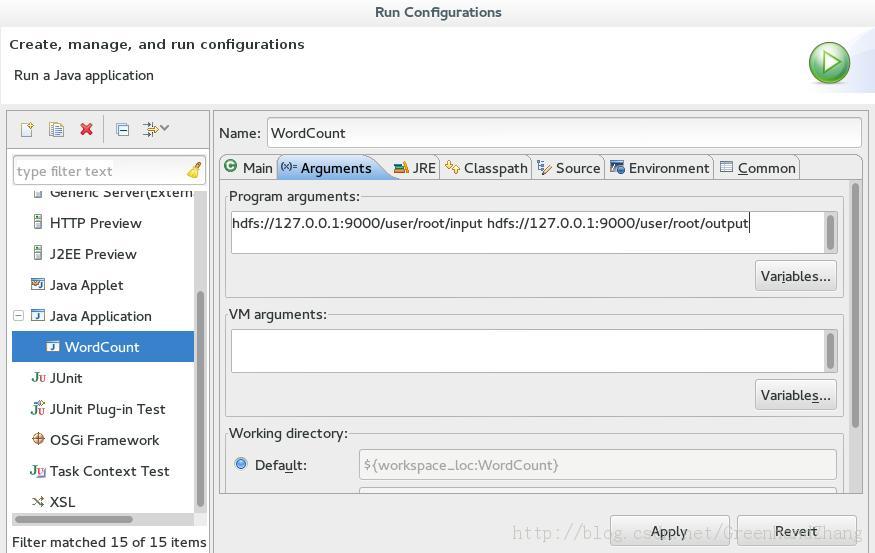
Task: Click the Duplicate configuration icon
Action: pyautogui.click(x=57, y=129)
